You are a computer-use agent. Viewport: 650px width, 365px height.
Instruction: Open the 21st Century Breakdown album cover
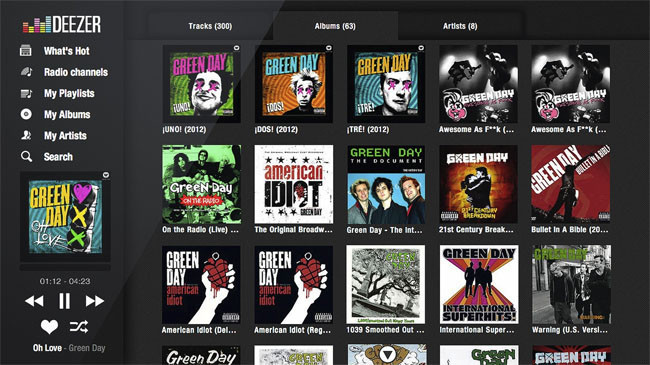478,184
